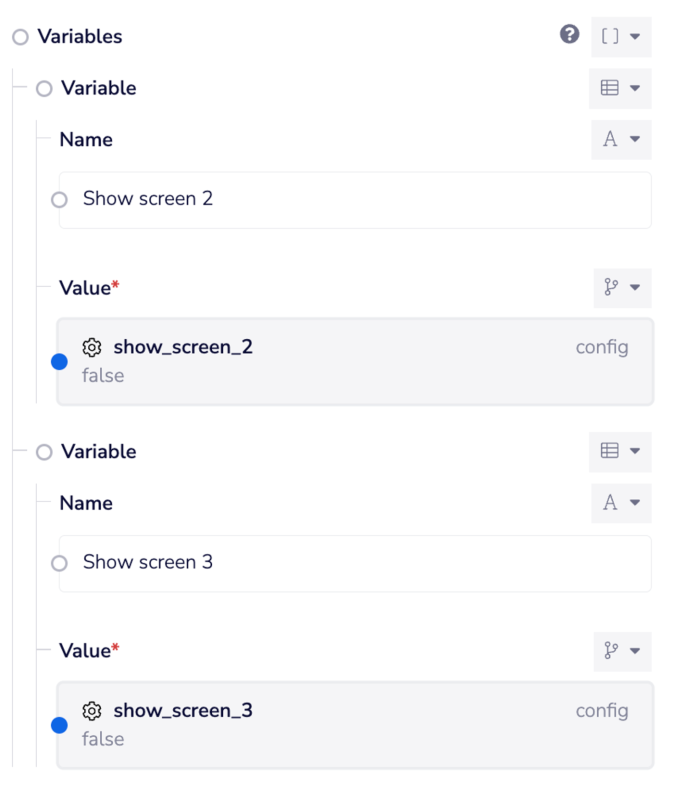
Task: Toggle the circle next to first Variable
Action: [44, 89]
